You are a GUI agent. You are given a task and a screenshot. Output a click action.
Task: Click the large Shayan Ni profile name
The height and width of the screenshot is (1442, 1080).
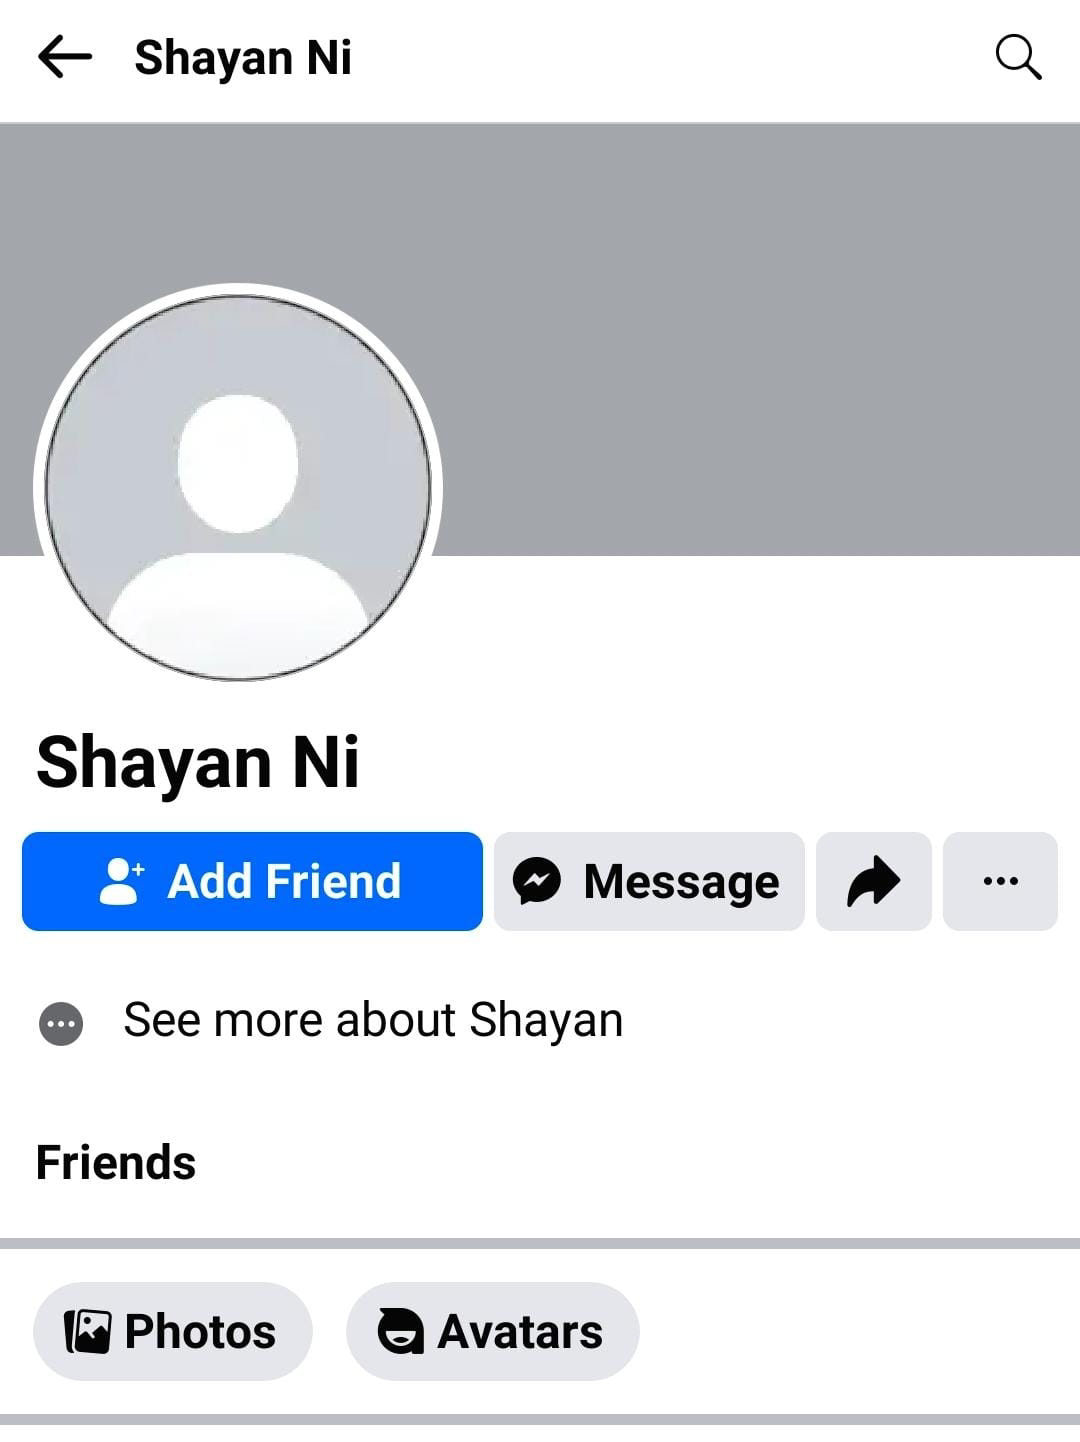tap(197, 762)
